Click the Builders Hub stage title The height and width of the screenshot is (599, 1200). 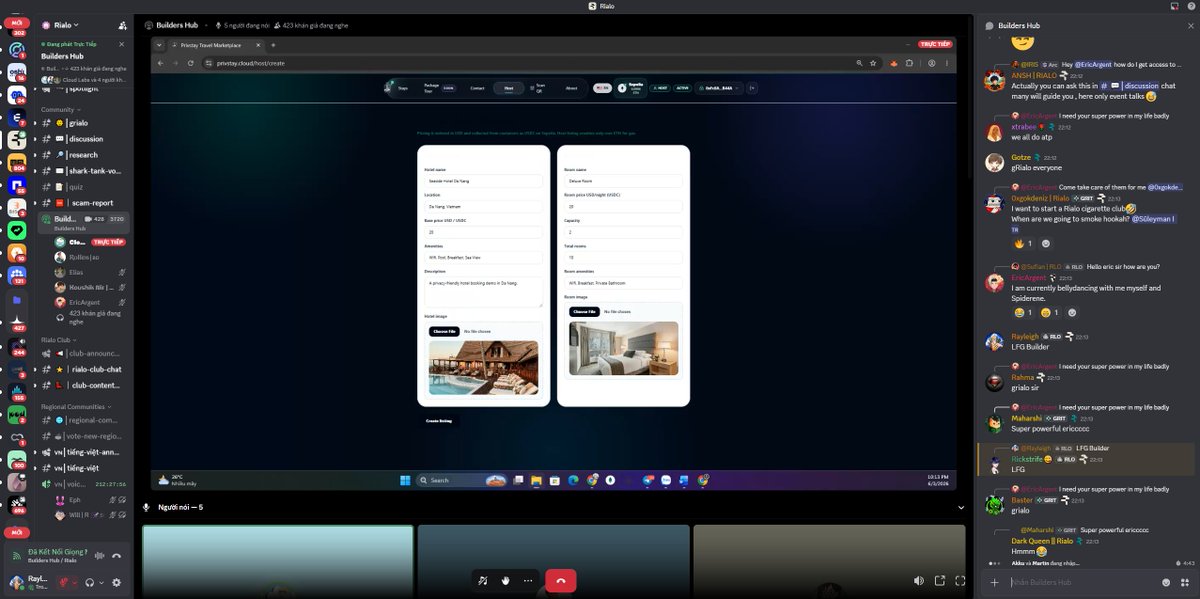point(176,24)
